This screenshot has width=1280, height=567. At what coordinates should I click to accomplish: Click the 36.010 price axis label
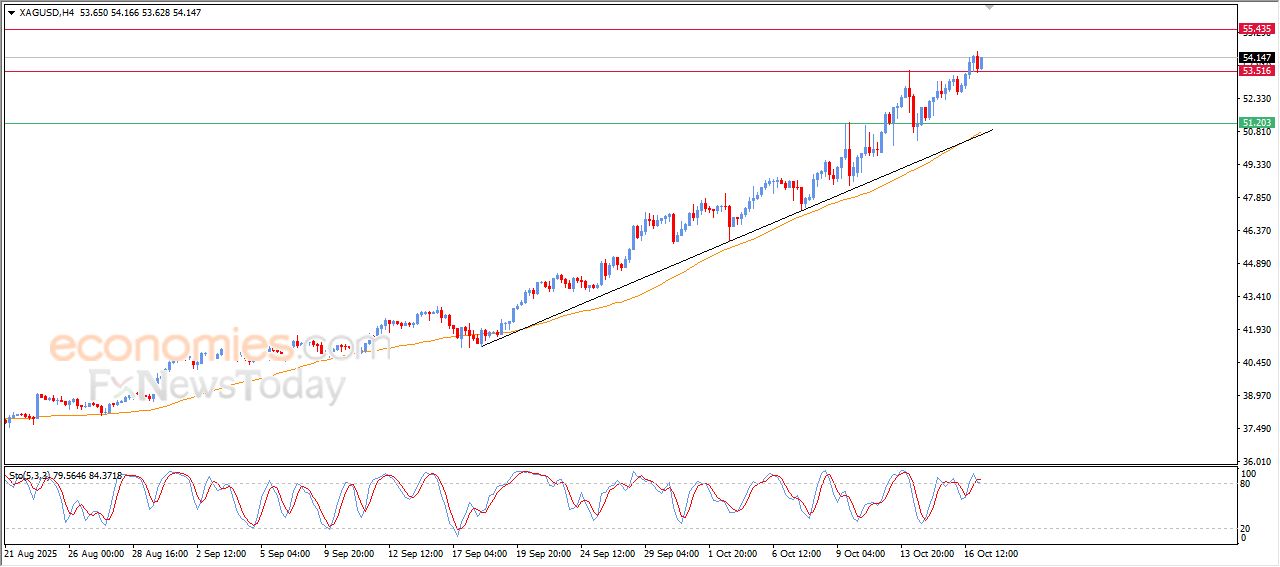pos(1254,462)
